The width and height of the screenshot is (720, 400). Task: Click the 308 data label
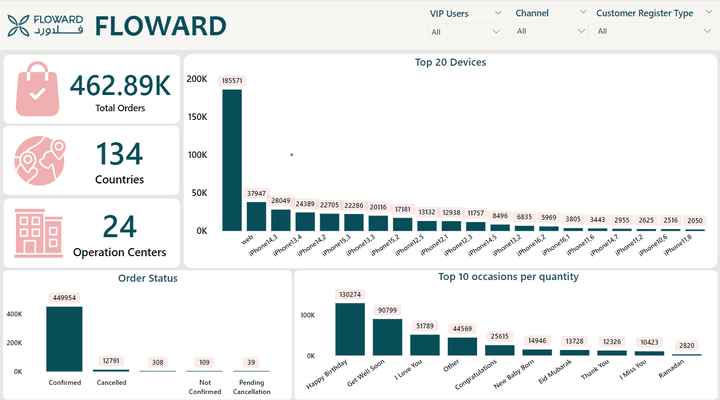tap(158, 362)
